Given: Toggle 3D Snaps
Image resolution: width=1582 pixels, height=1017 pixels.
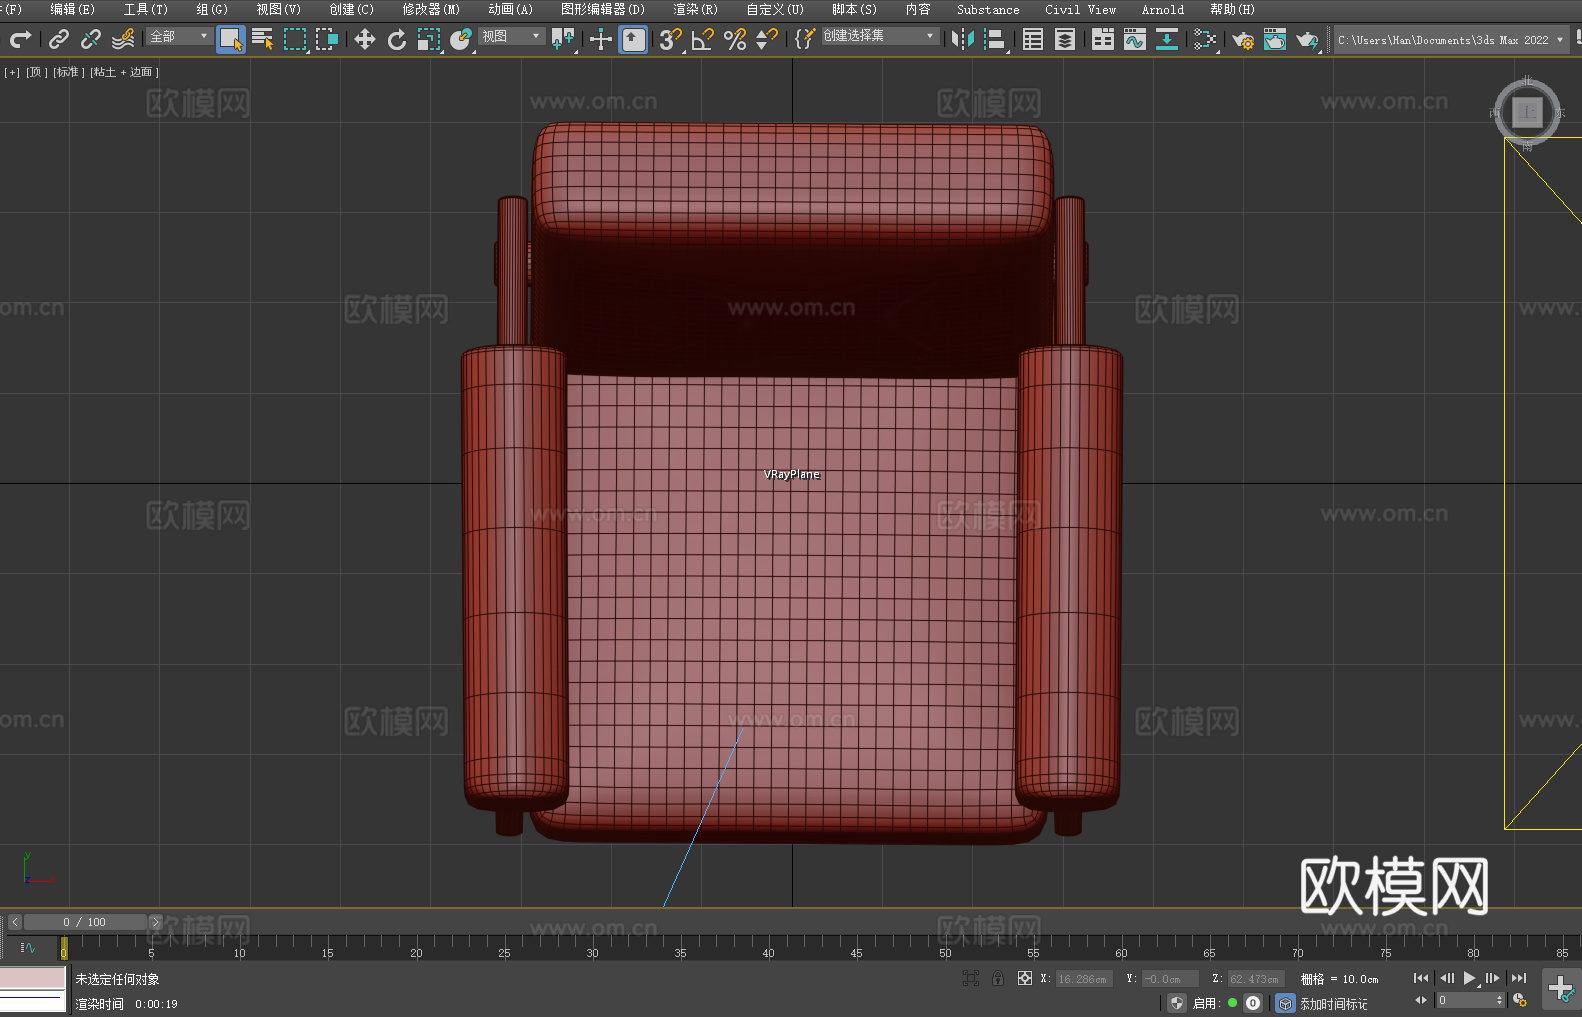Looking at the screenshot, I should click(671, 39).
